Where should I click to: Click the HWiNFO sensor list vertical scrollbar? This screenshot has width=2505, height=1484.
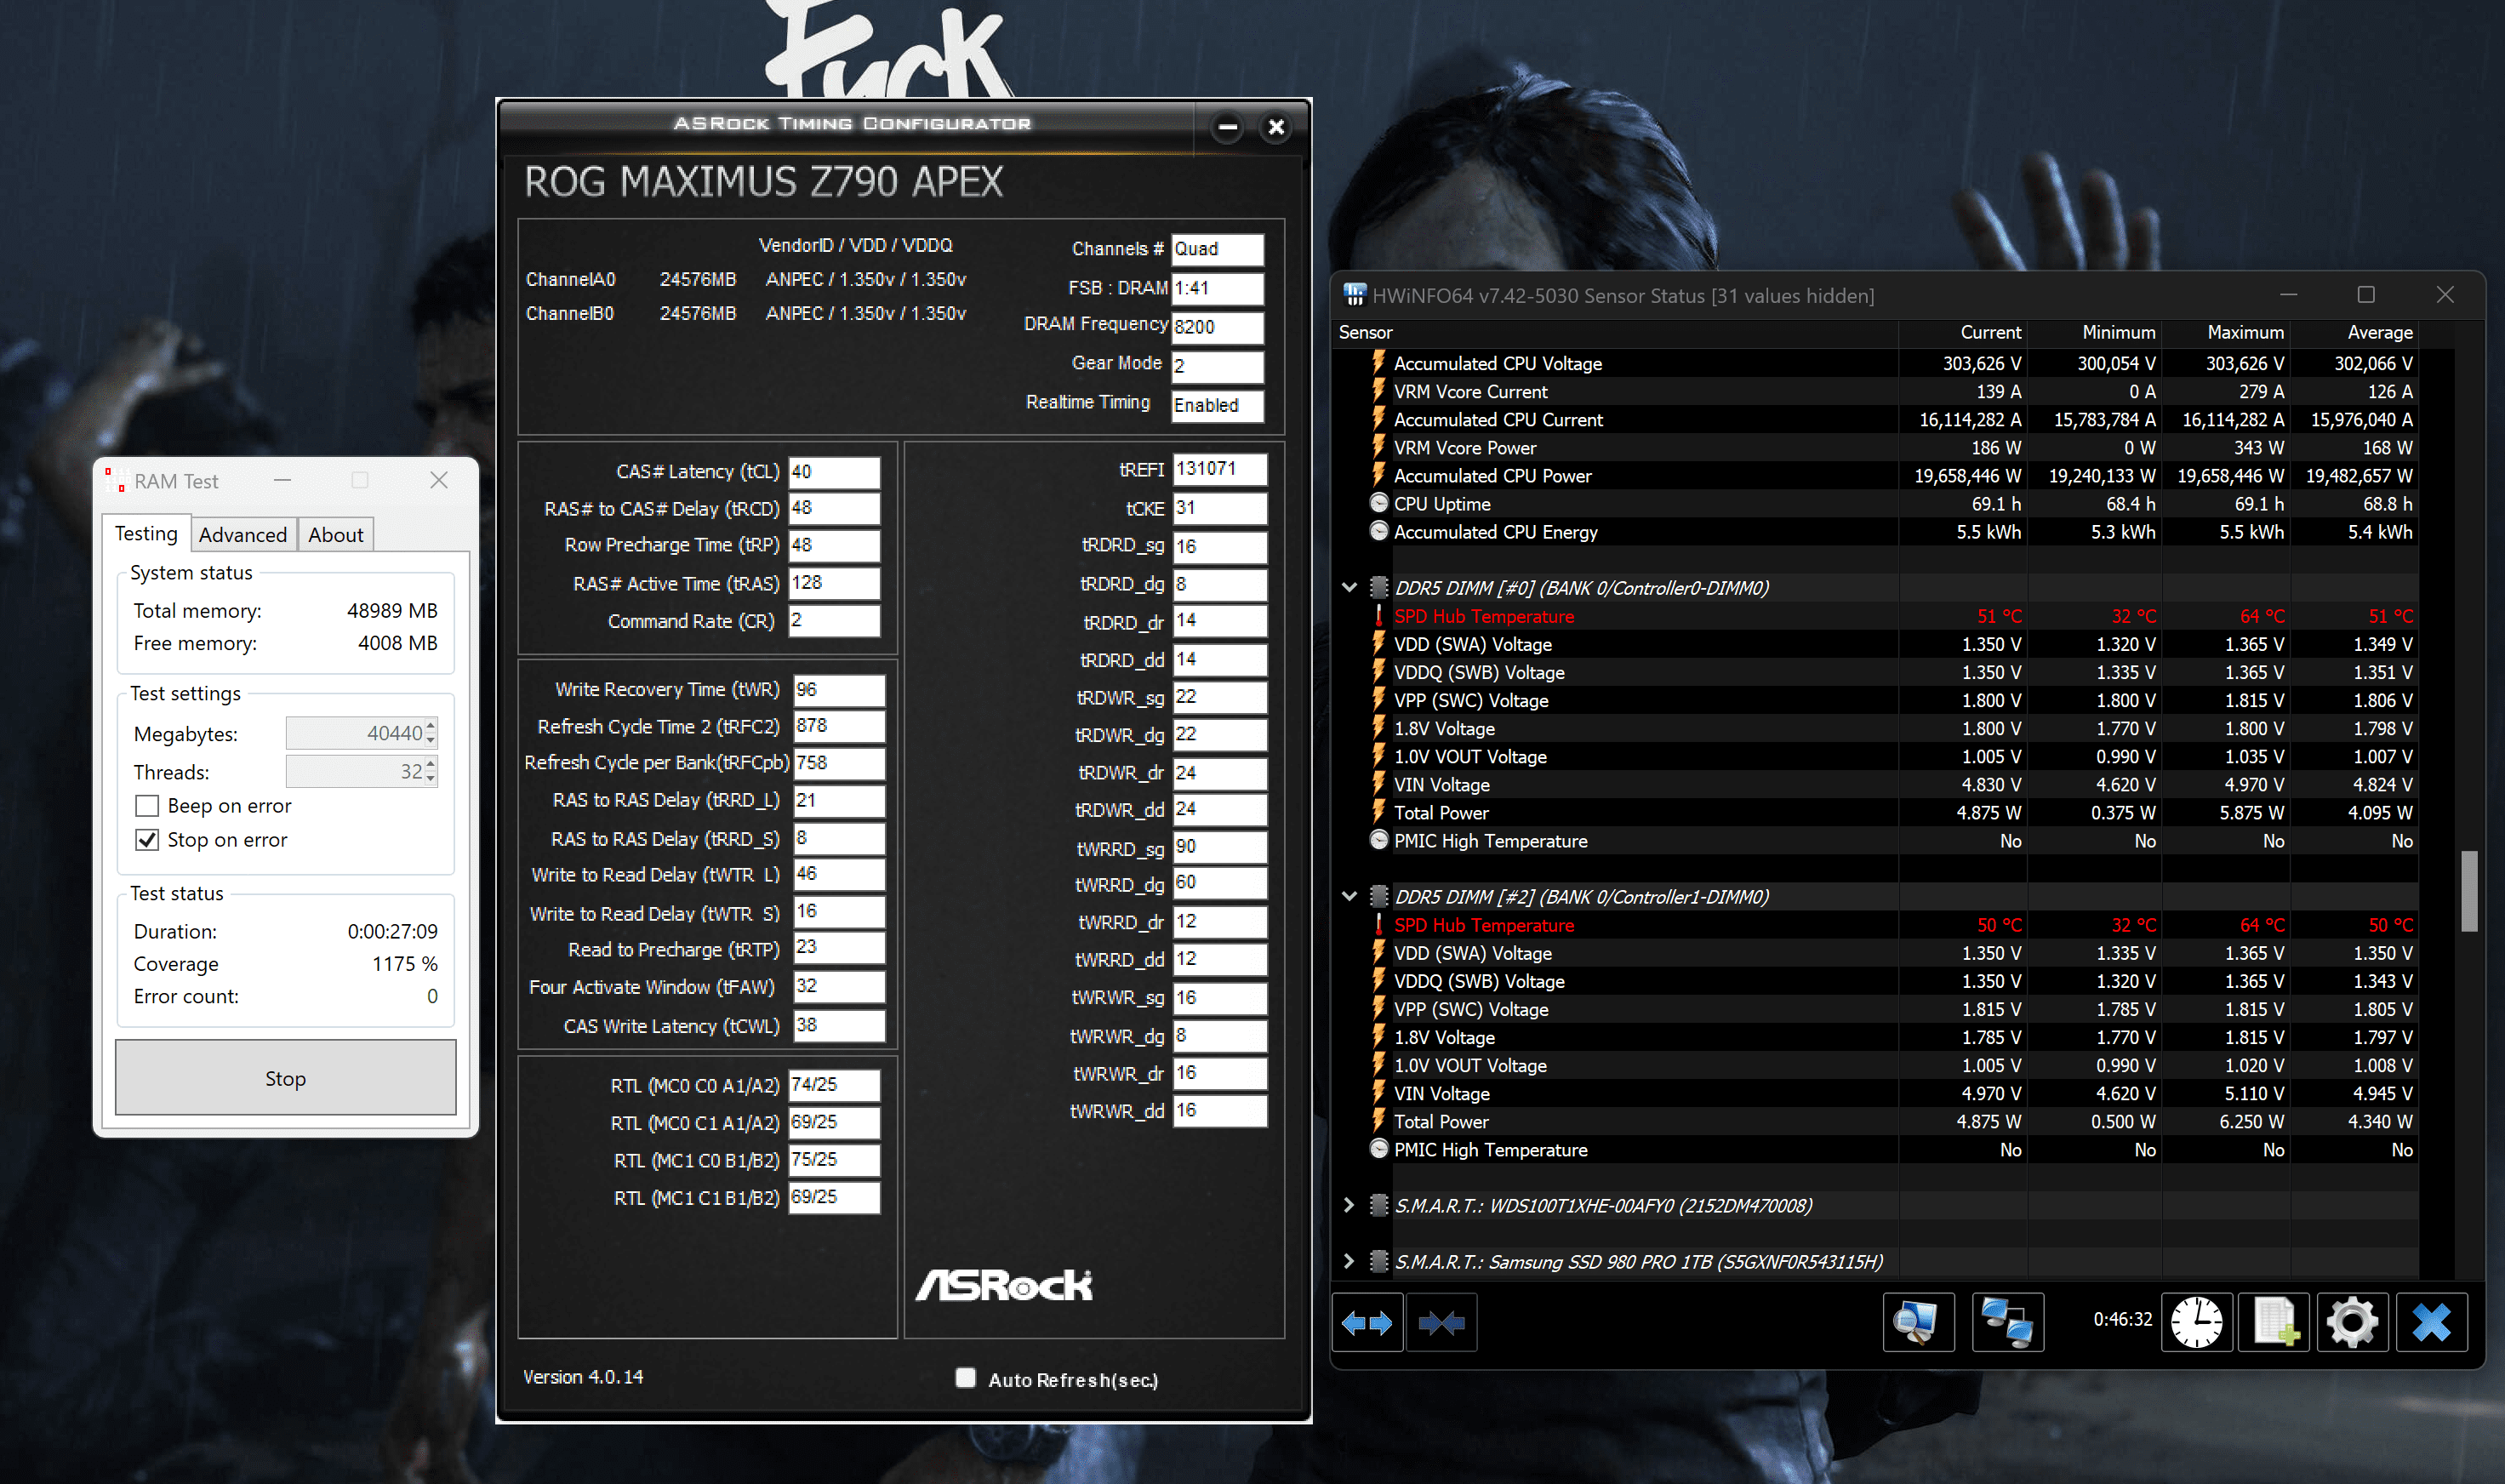tap(2468, 890)
